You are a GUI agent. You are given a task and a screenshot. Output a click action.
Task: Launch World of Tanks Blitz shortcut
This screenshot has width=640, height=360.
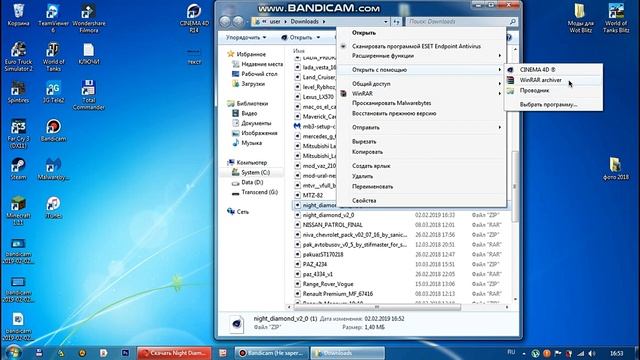point(616,18)
